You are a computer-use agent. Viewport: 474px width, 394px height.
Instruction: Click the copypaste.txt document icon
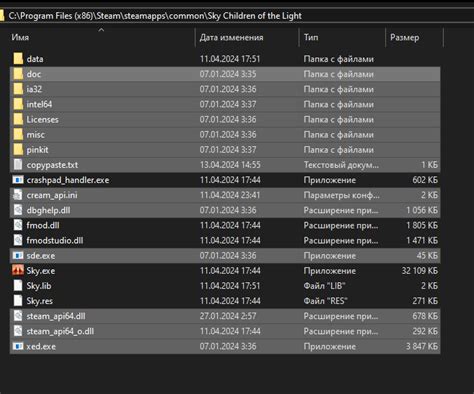[x=18, y=165]
